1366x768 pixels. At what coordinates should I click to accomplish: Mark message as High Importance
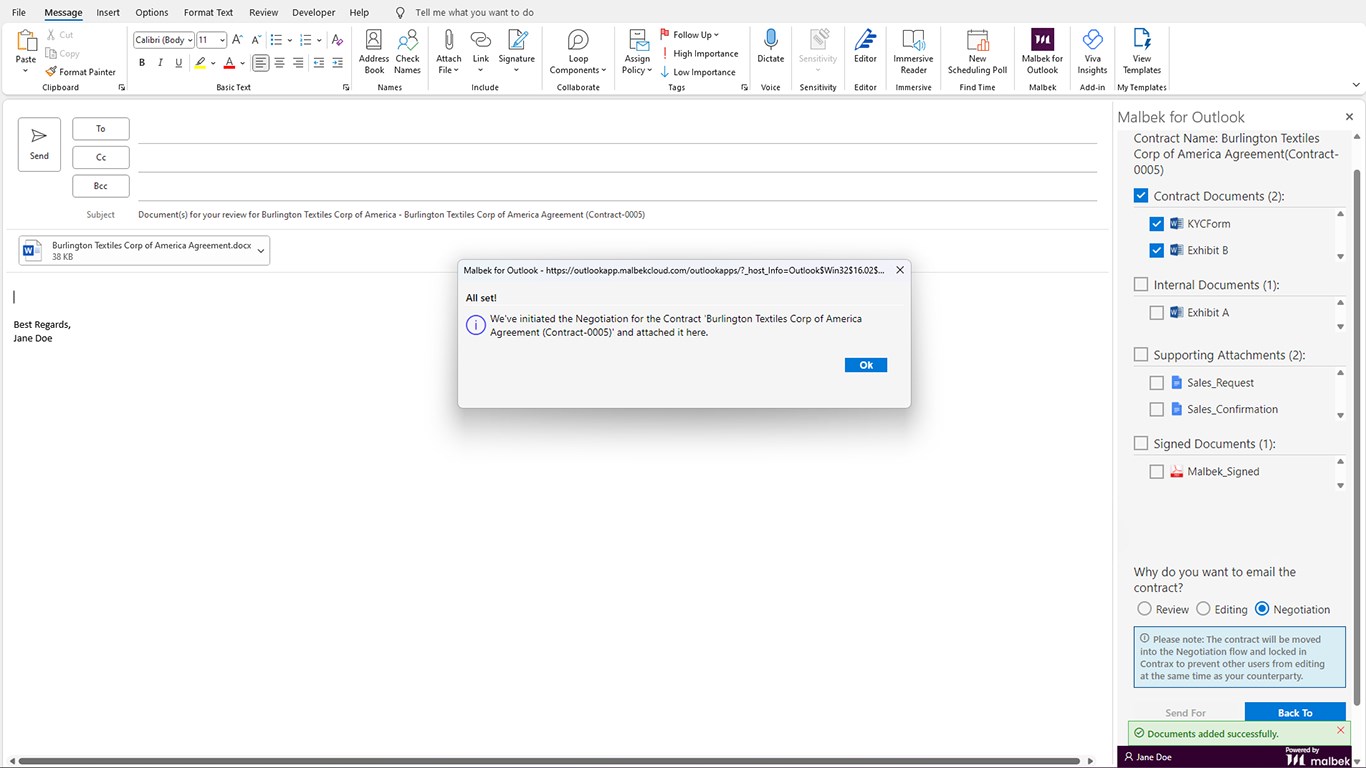pos(700,54)
